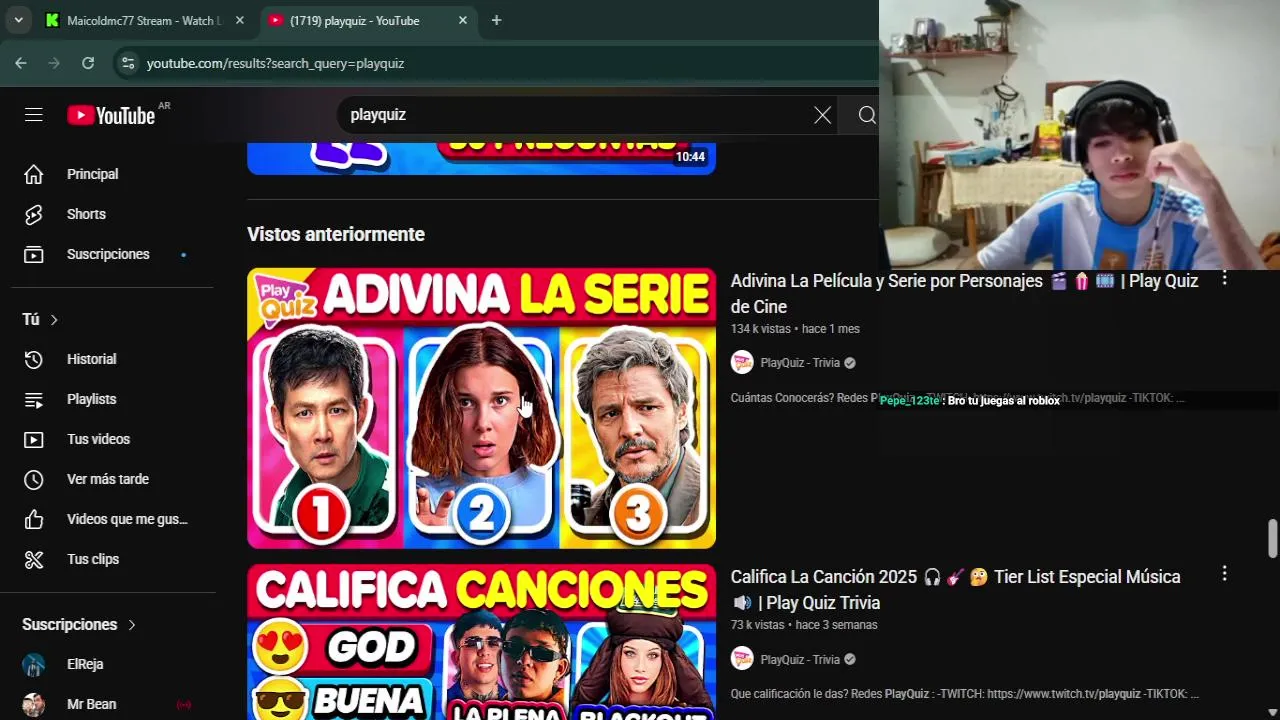Click the address bar URL
This screenshot has height=720, width=1280.
[275, 63]
